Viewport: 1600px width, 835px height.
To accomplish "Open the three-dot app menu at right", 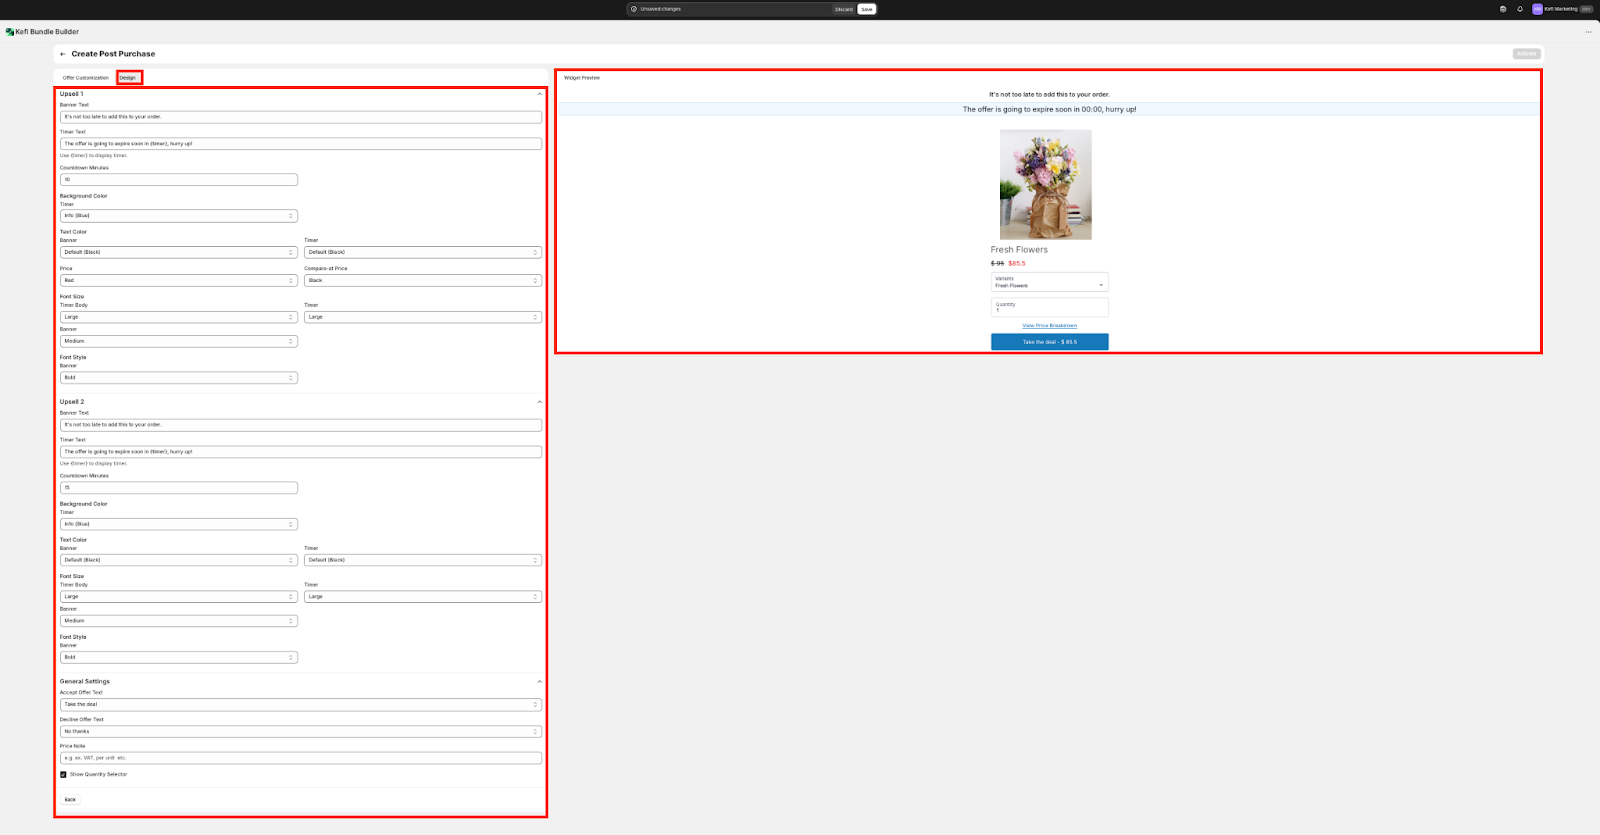I will click(1588, 32).
